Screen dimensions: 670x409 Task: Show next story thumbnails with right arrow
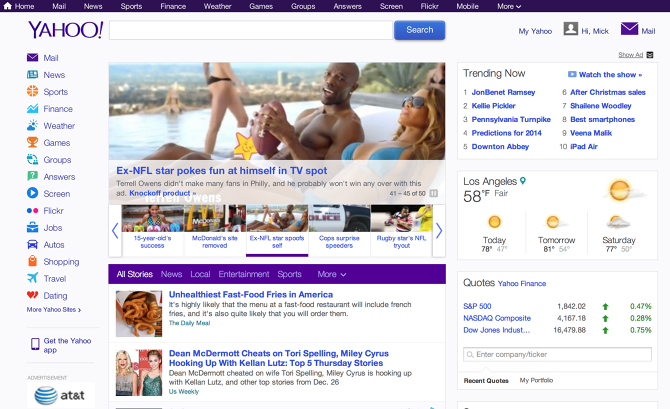439,231
